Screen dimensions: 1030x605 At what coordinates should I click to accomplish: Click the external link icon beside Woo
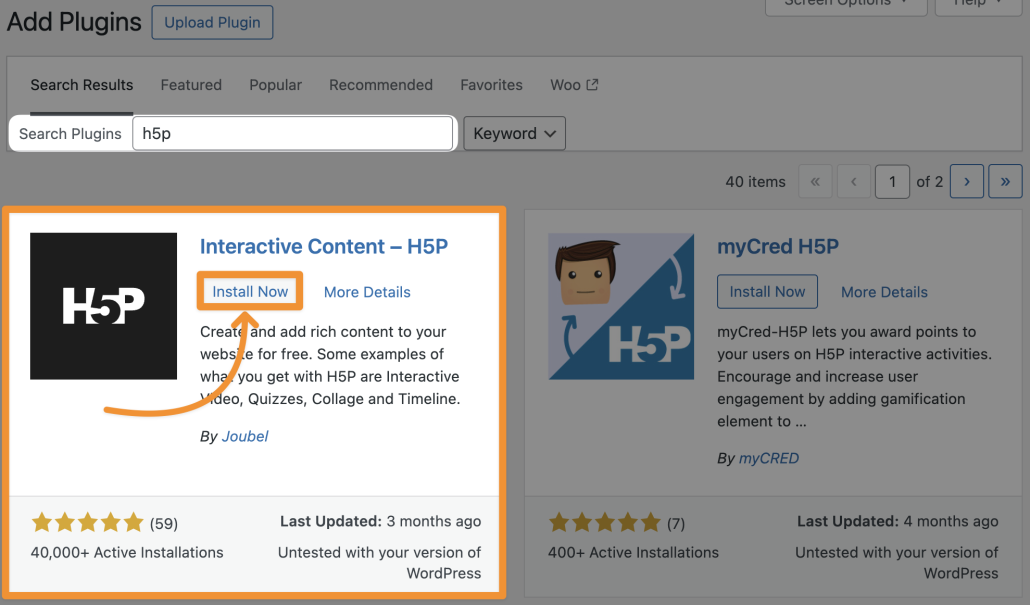(x=592, y=84)
